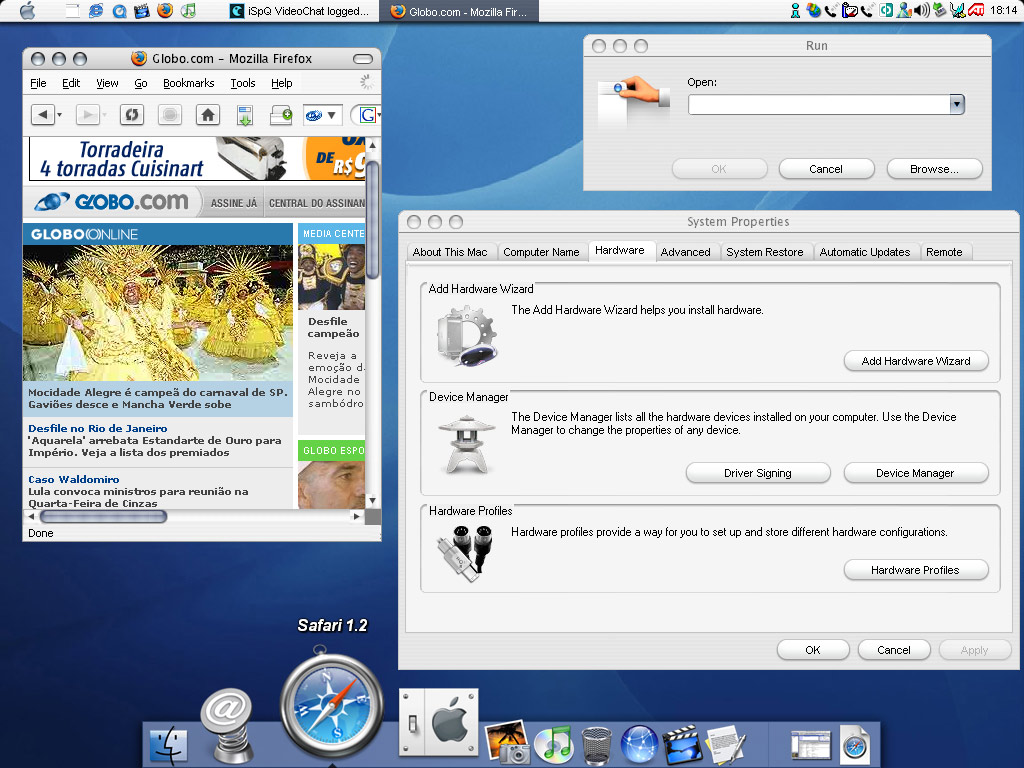Image resolution: width=1024 pixels, height=768 pixels.
Task: Open iPhoto from the dock
Action: [508, 741]
